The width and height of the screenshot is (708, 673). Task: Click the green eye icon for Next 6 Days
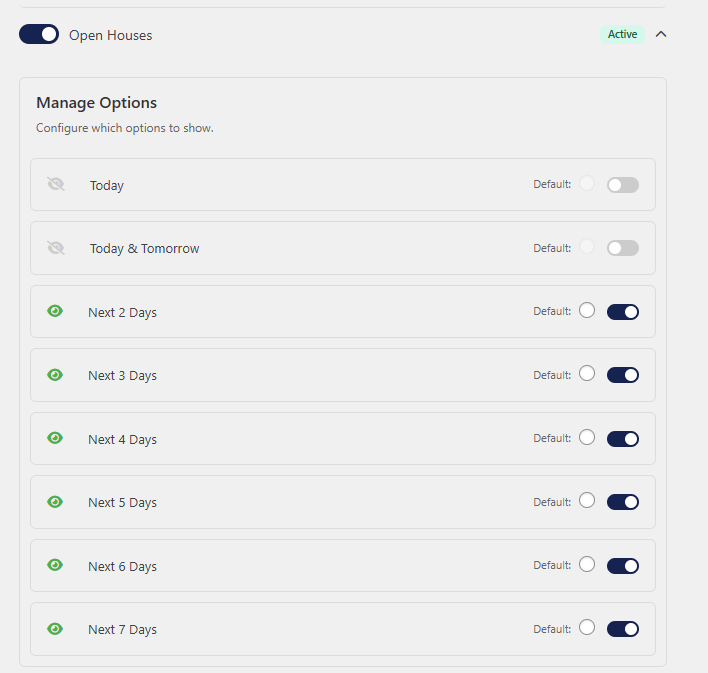pyautogui.click(x=55, y=565)
